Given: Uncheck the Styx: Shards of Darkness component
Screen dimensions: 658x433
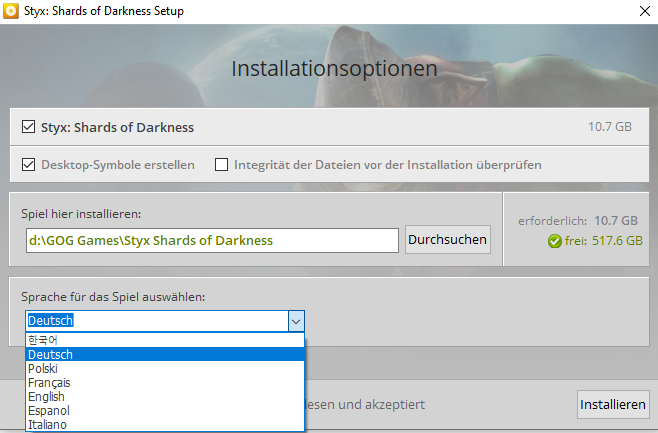Looking at the screenshot, I should tap(29, 127).
